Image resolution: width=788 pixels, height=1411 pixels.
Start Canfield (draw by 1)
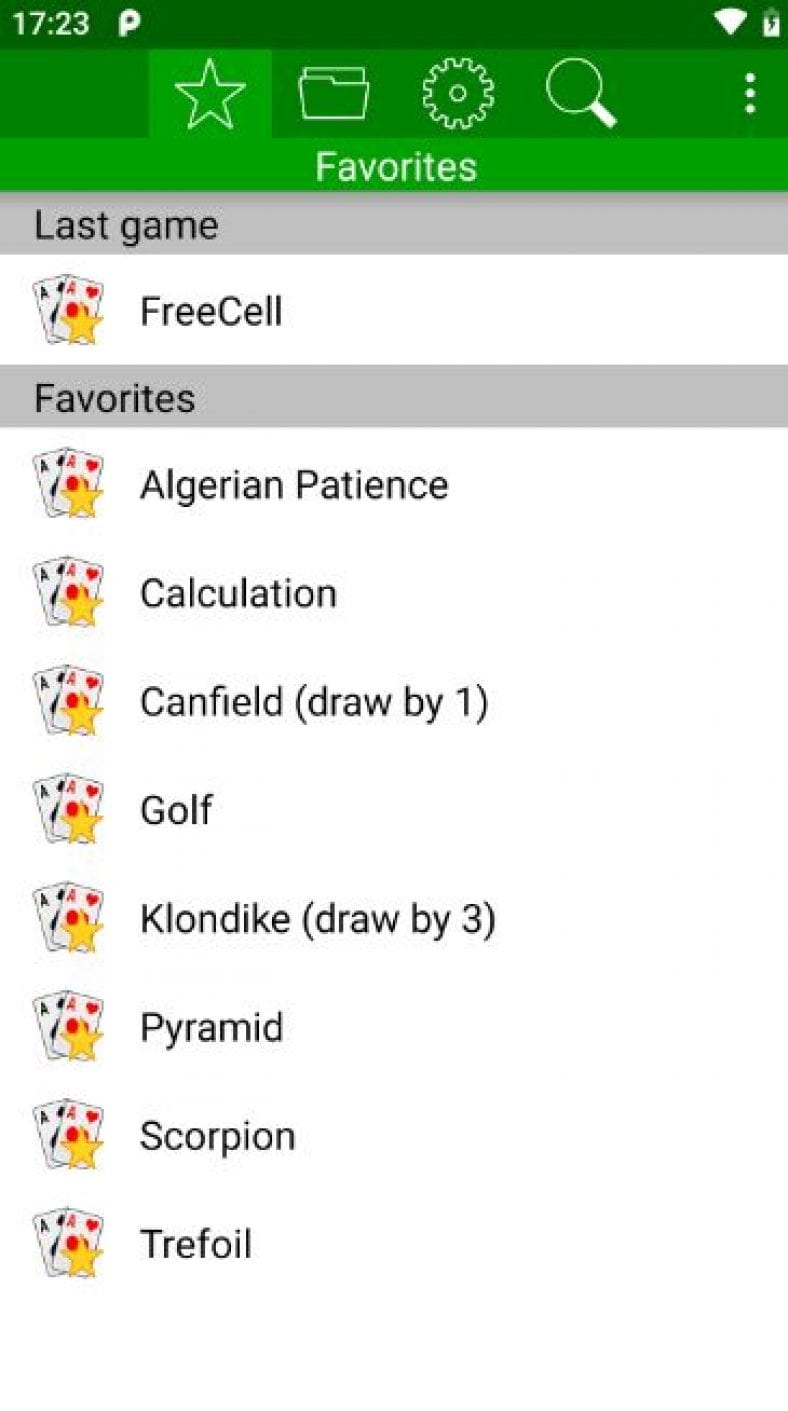[x=313, y=702]
